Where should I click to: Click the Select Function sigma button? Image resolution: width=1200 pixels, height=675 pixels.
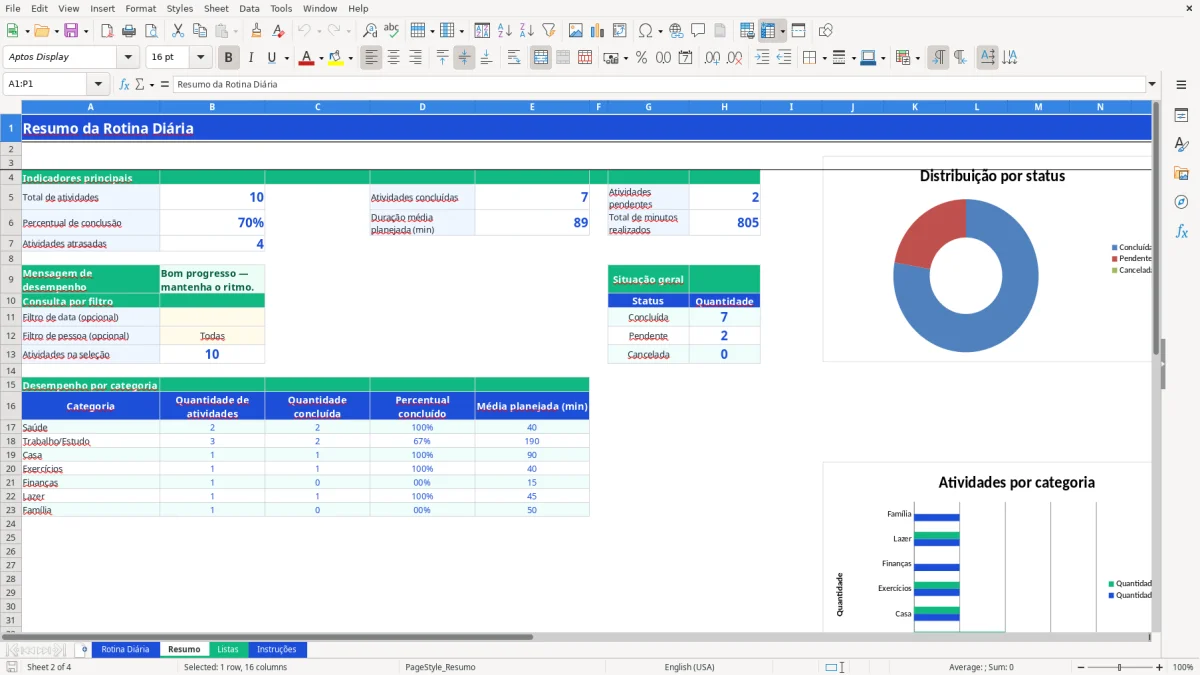coord(140,84)
